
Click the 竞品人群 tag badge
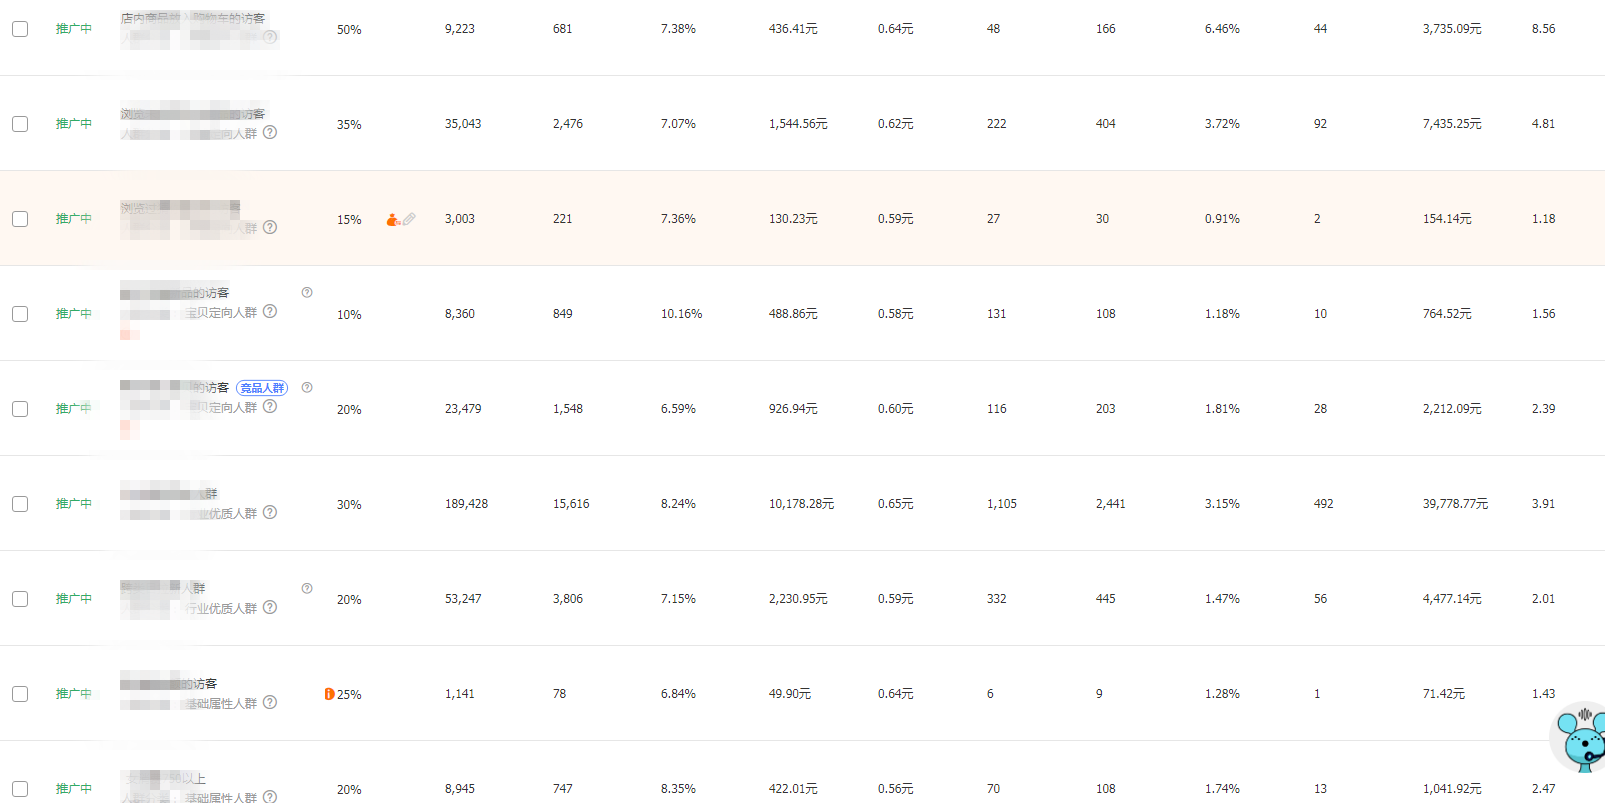point(262,388)
